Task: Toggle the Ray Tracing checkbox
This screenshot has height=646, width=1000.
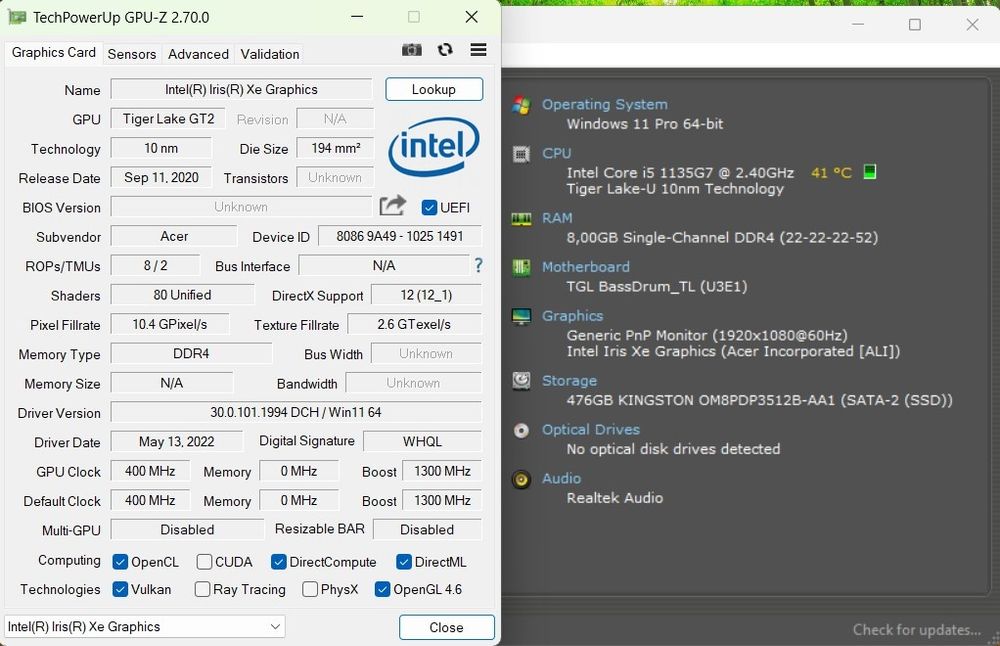Action: 202,589
